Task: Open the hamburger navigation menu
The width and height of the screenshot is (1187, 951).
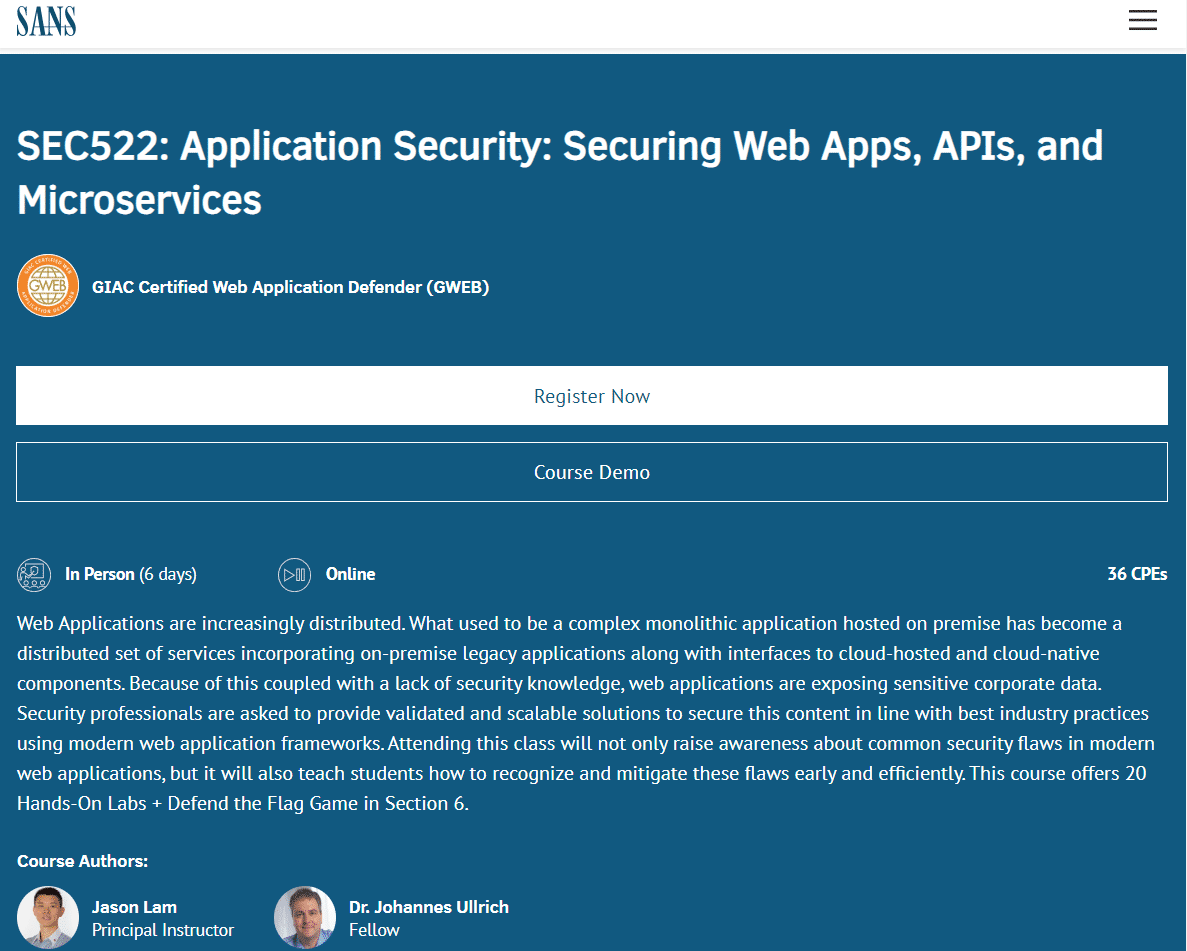Action: pyautogui.click(x=1142, y=20)
